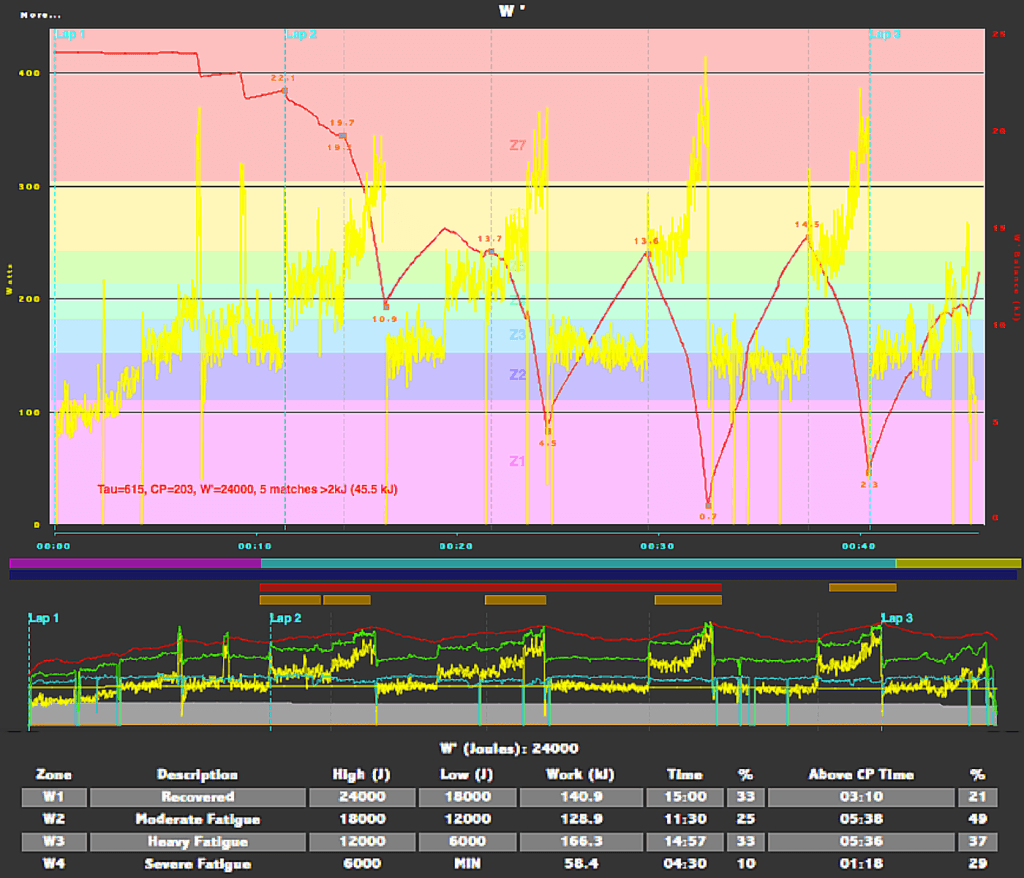Click the Lap 1 label in the lower chart
The image size is (1024, 878).
tap(43, 618)
